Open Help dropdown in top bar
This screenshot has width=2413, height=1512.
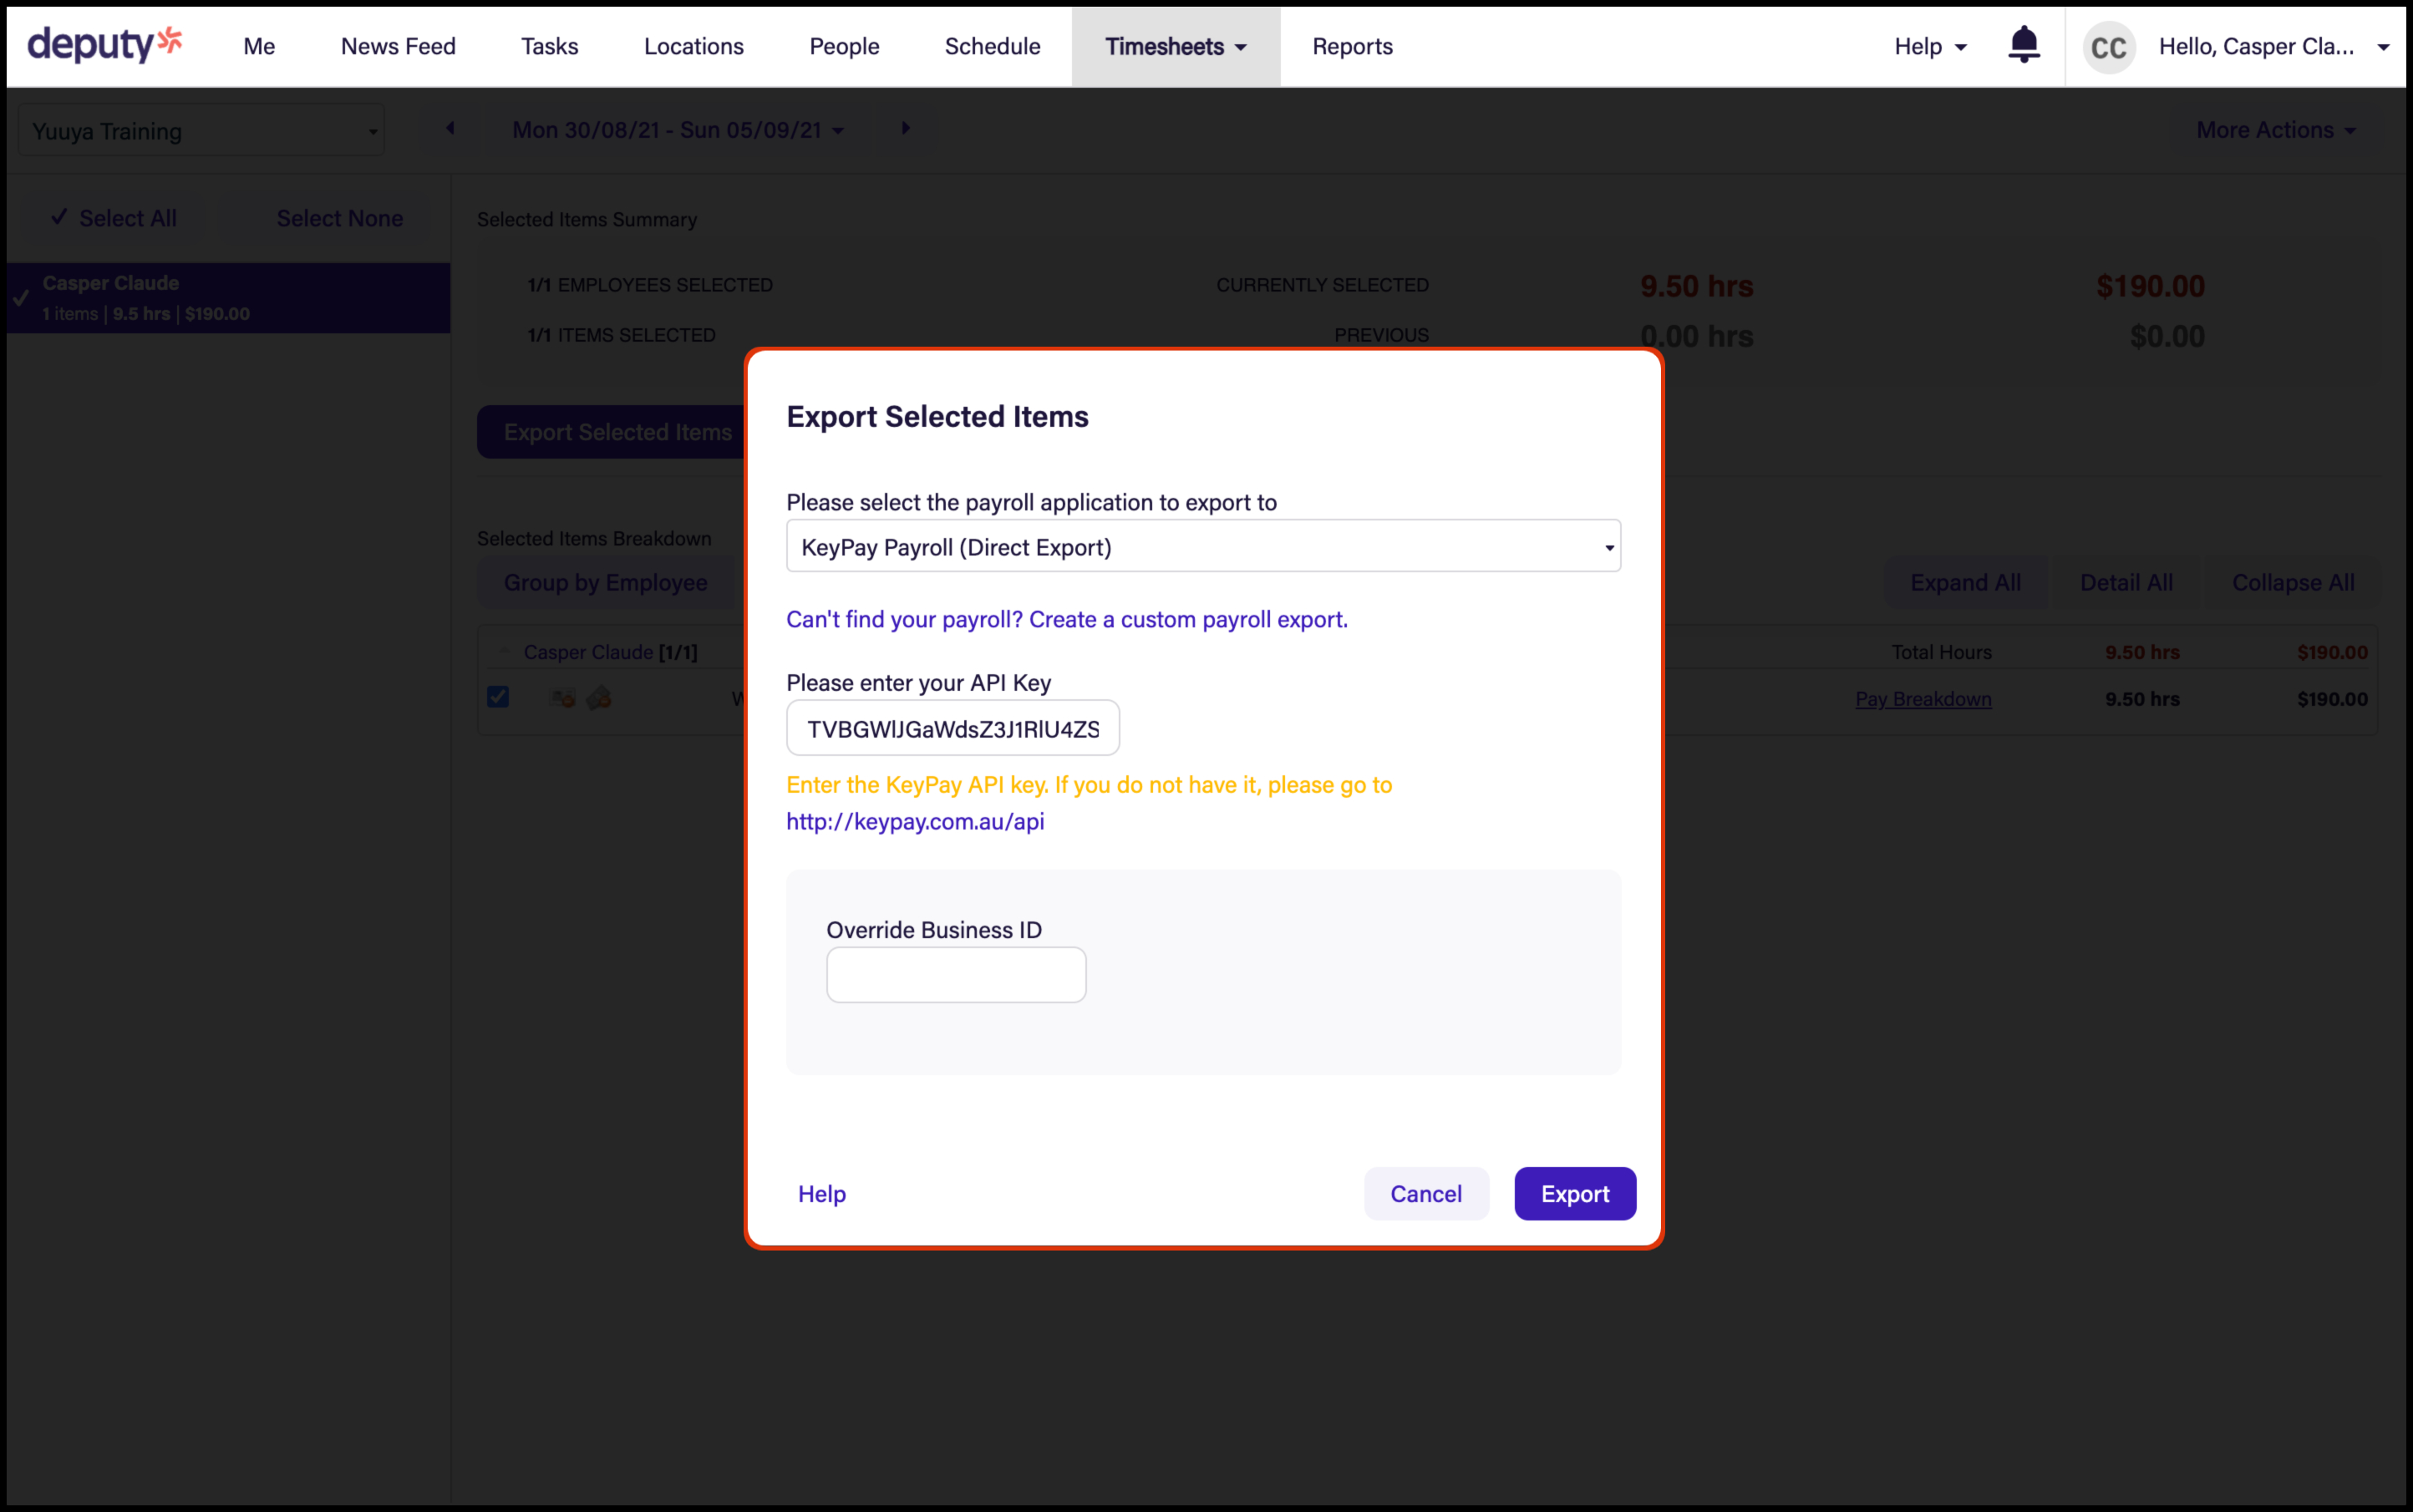tap(1929, 47)
